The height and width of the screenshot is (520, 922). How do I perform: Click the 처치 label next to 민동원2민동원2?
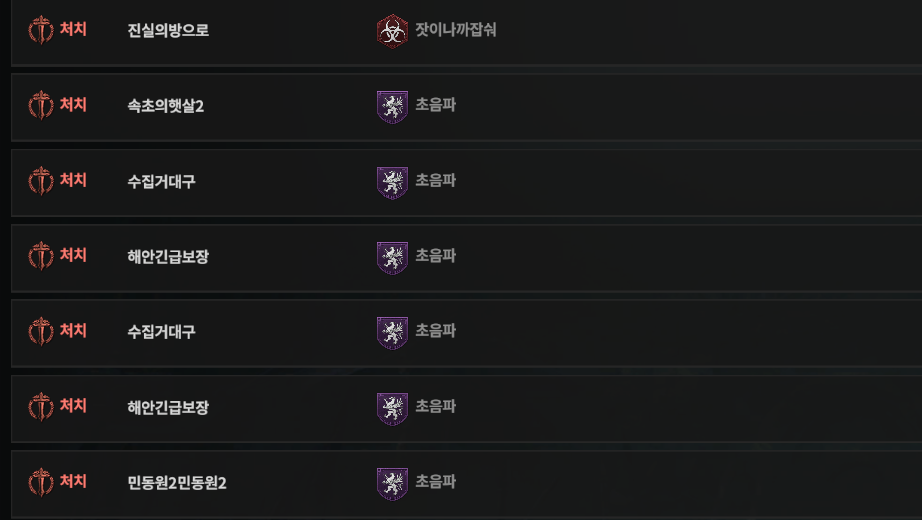coord(74,481)
